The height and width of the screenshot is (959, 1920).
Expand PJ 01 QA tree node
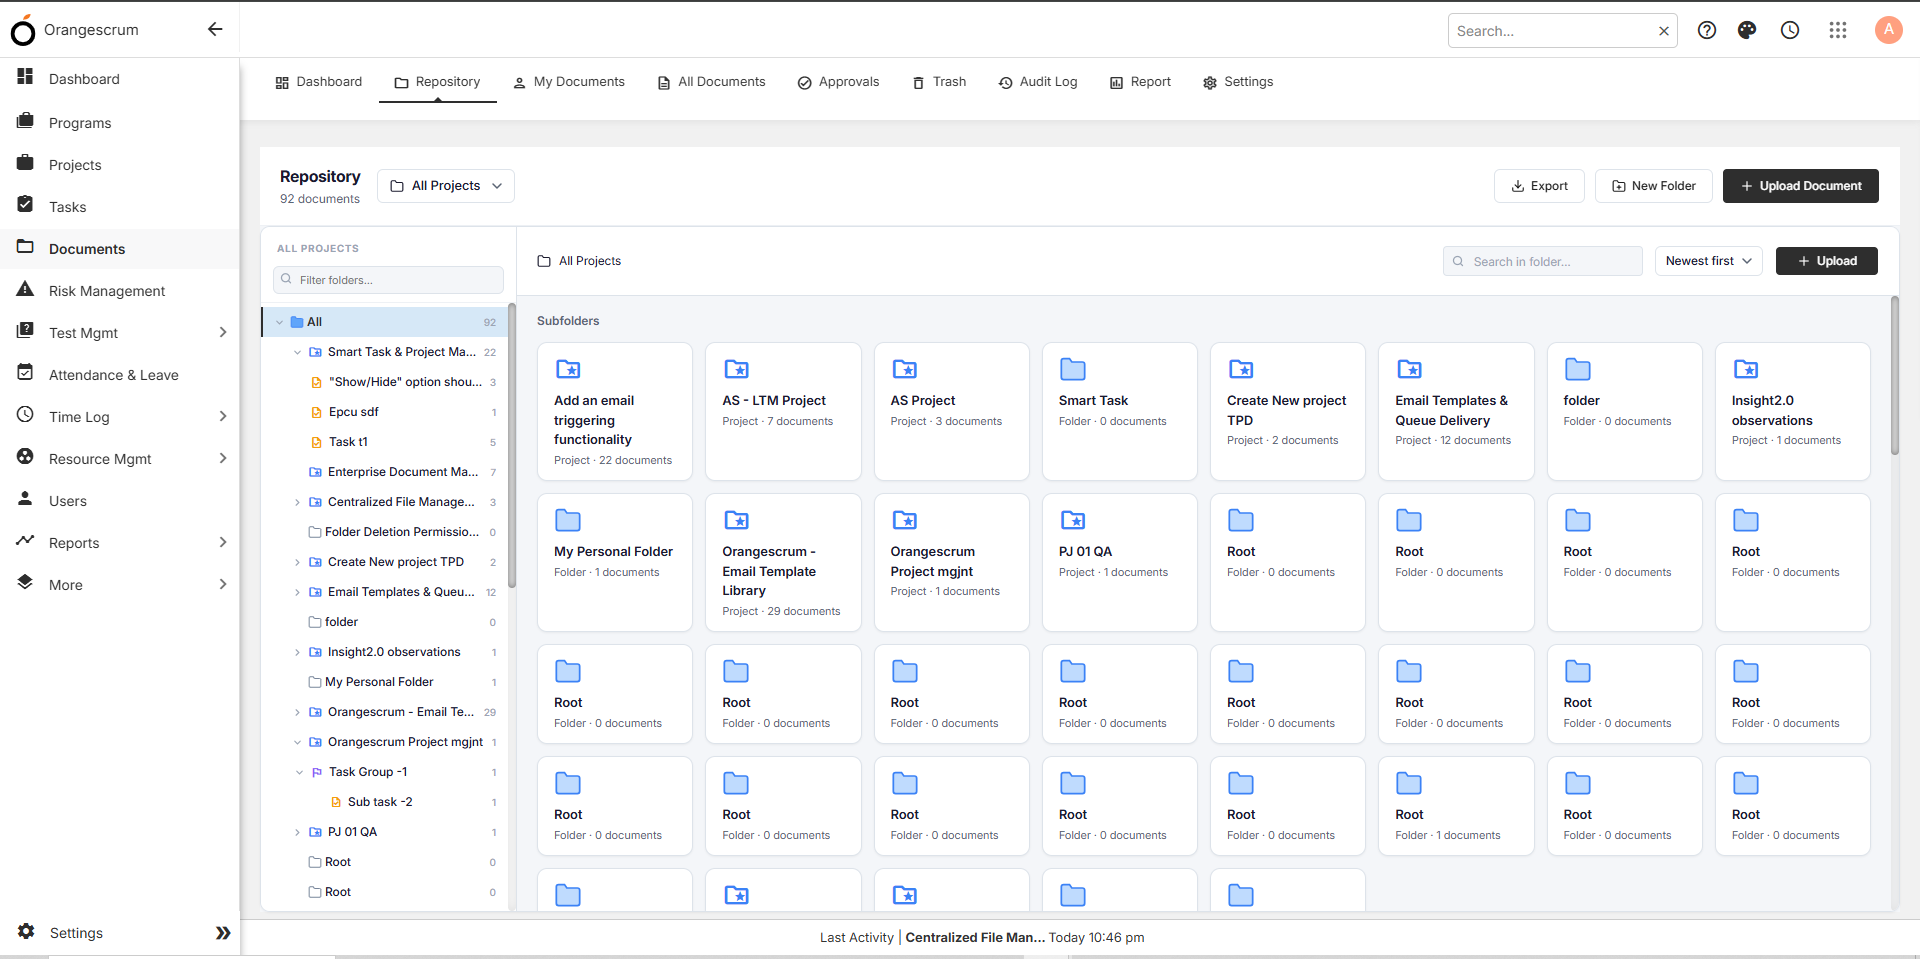click(297, 832)
